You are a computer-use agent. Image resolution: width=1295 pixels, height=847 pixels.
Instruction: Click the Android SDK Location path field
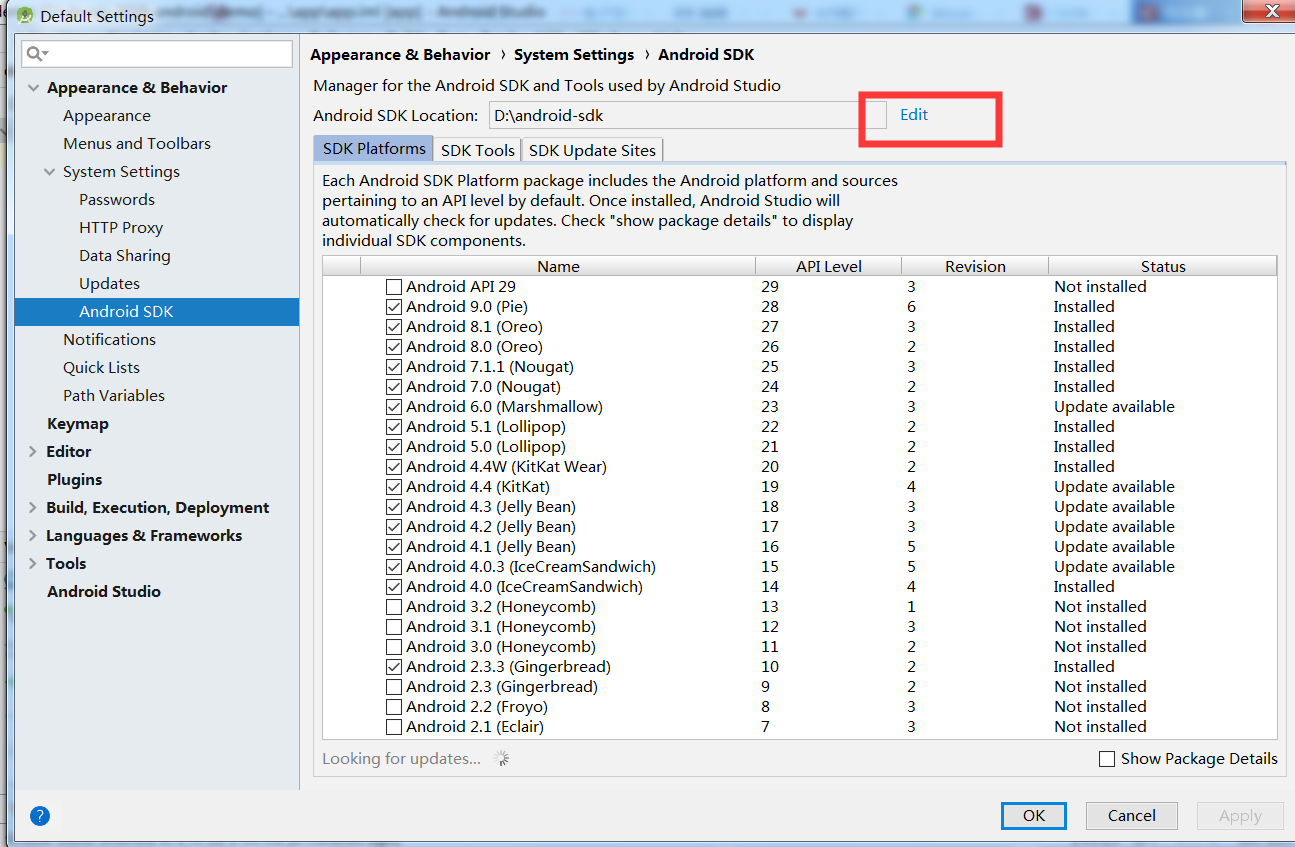click(x=687, y=115)
